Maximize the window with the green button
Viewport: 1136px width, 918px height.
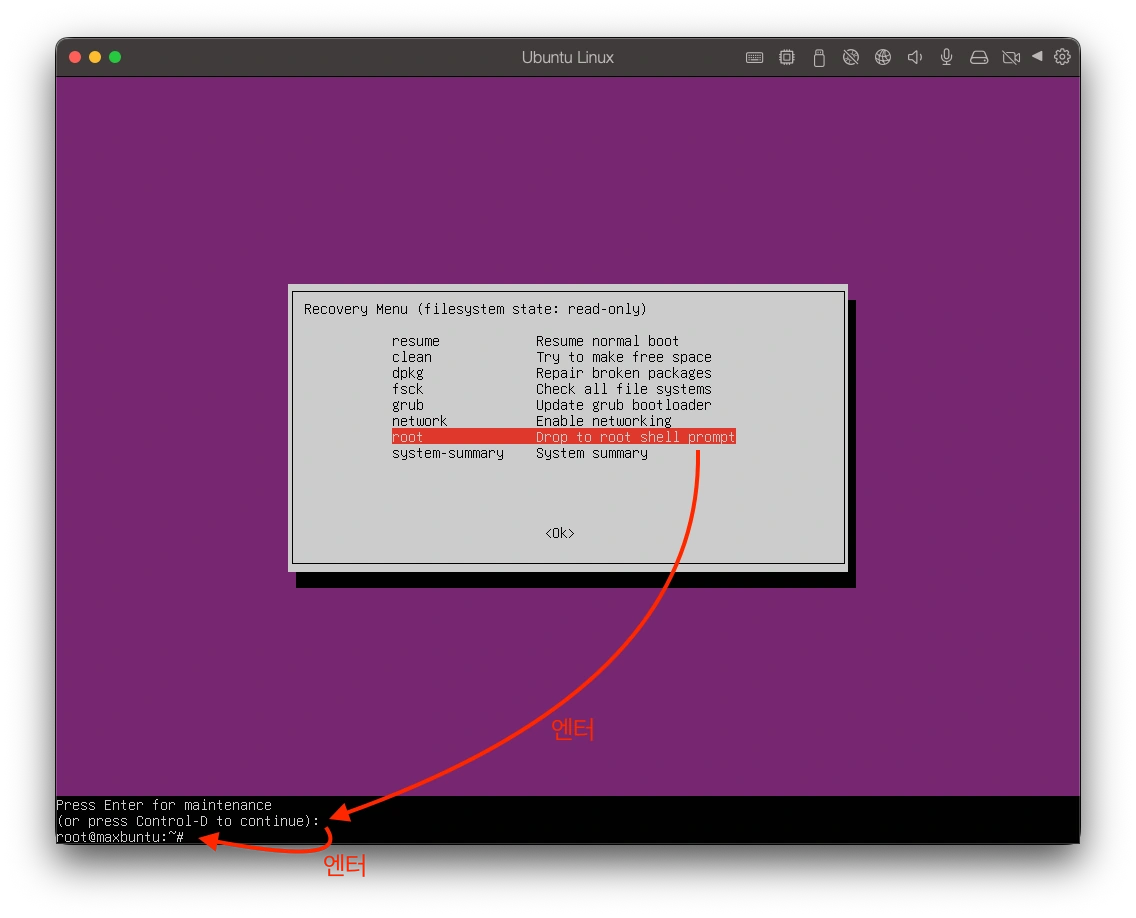click(x=115, y=57)
